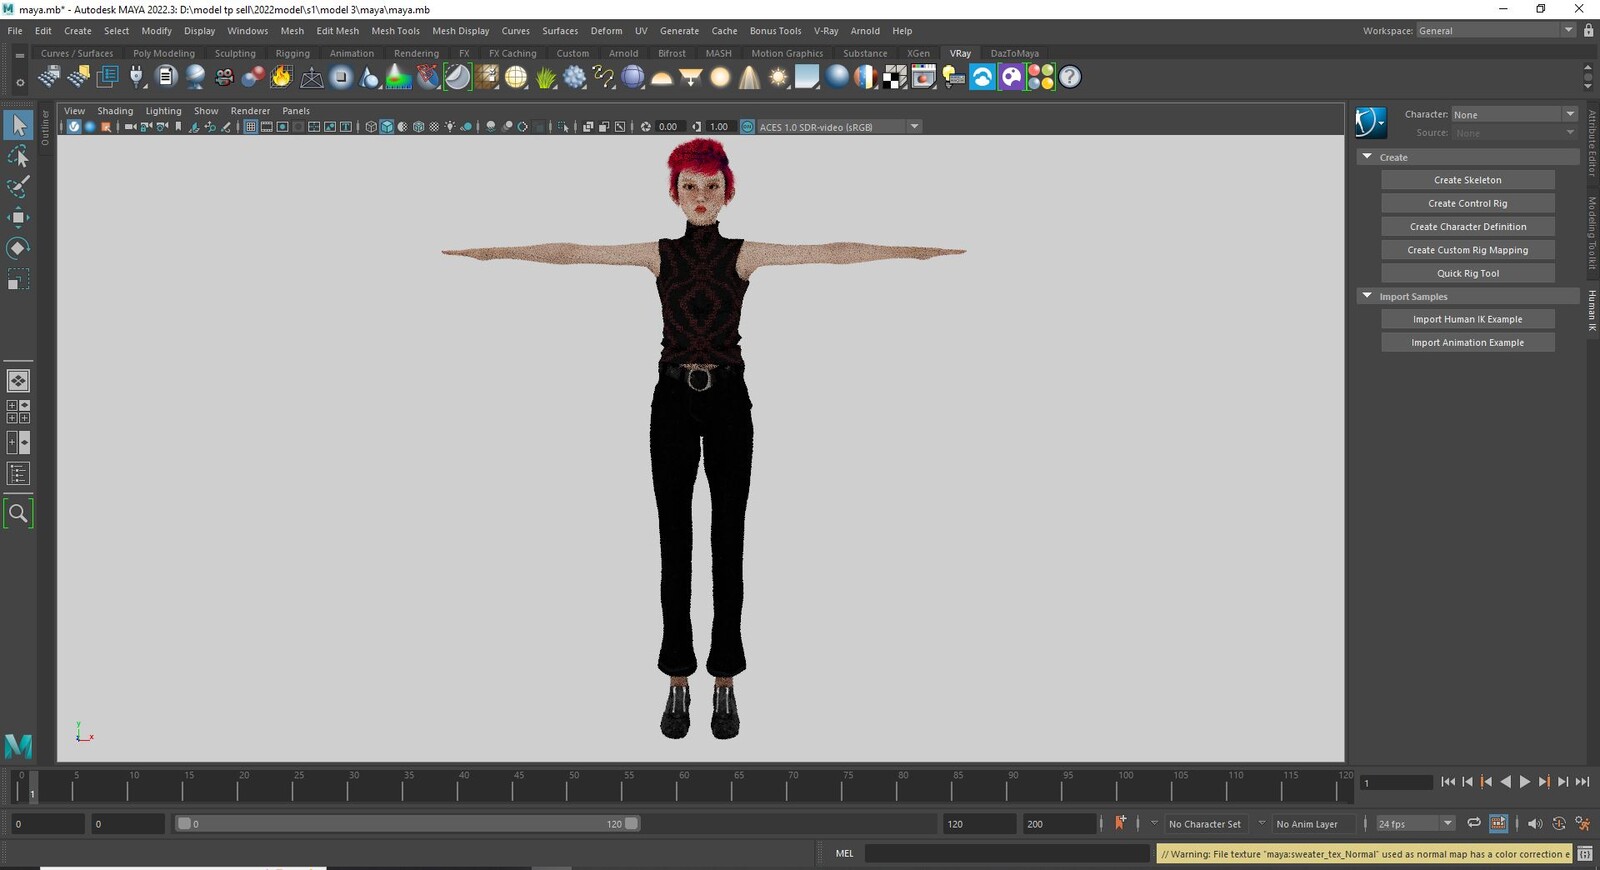
Task: Collapse the Import Samples section
Action: 1367,296
